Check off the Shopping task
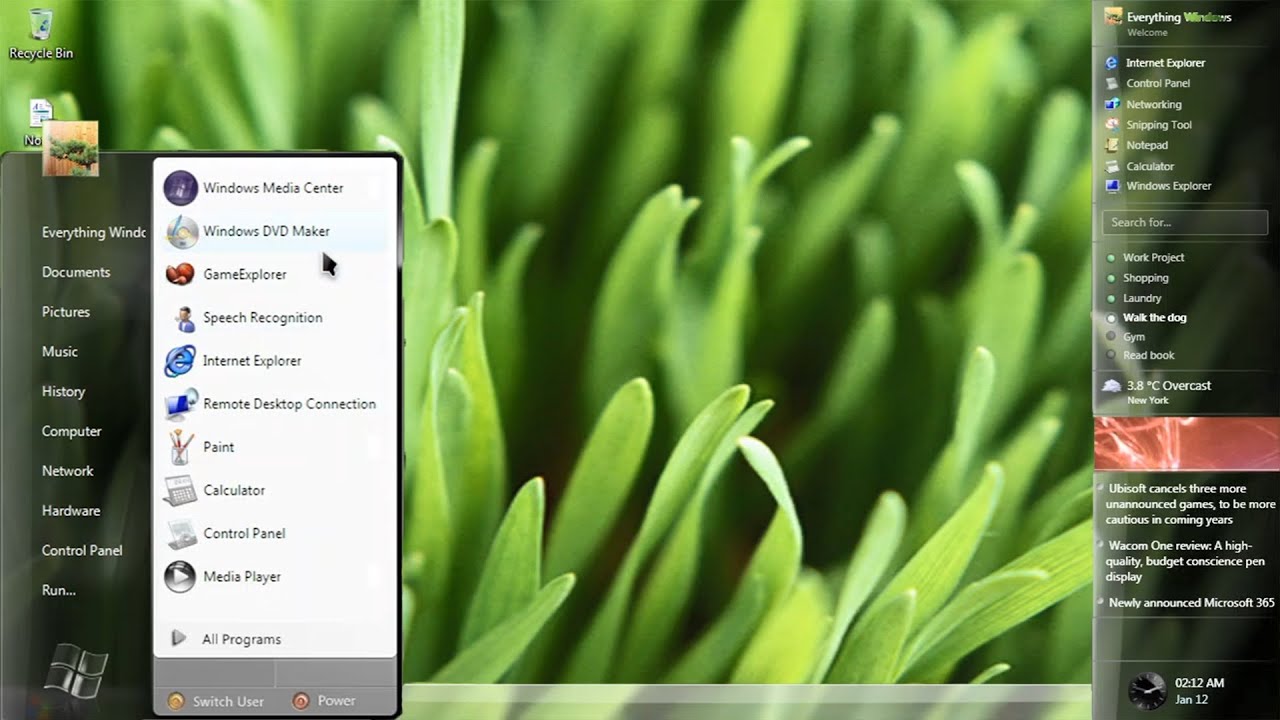 [1111, 278]
